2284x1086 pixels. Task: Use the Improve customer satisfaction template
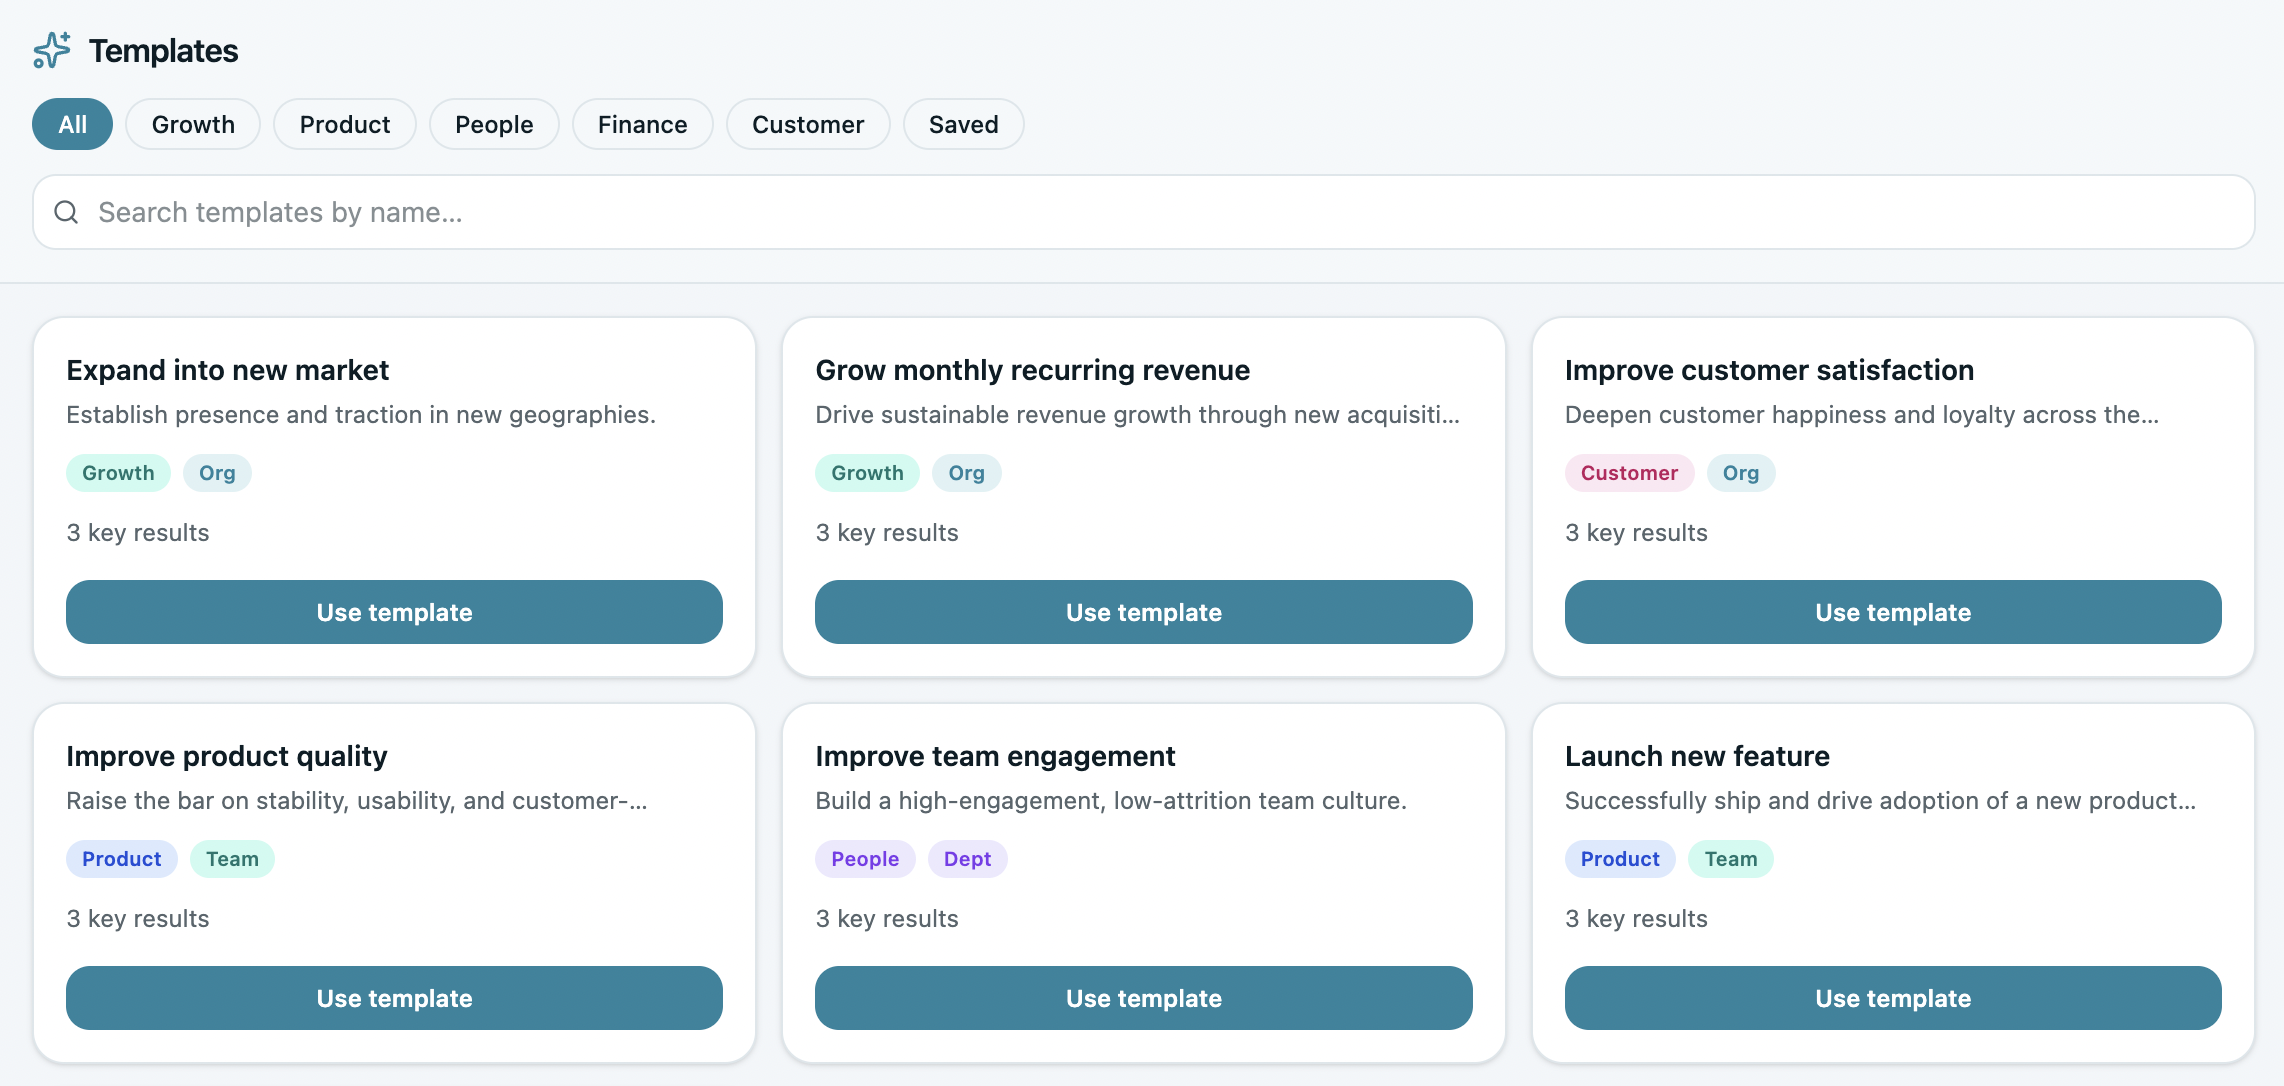1893,612
